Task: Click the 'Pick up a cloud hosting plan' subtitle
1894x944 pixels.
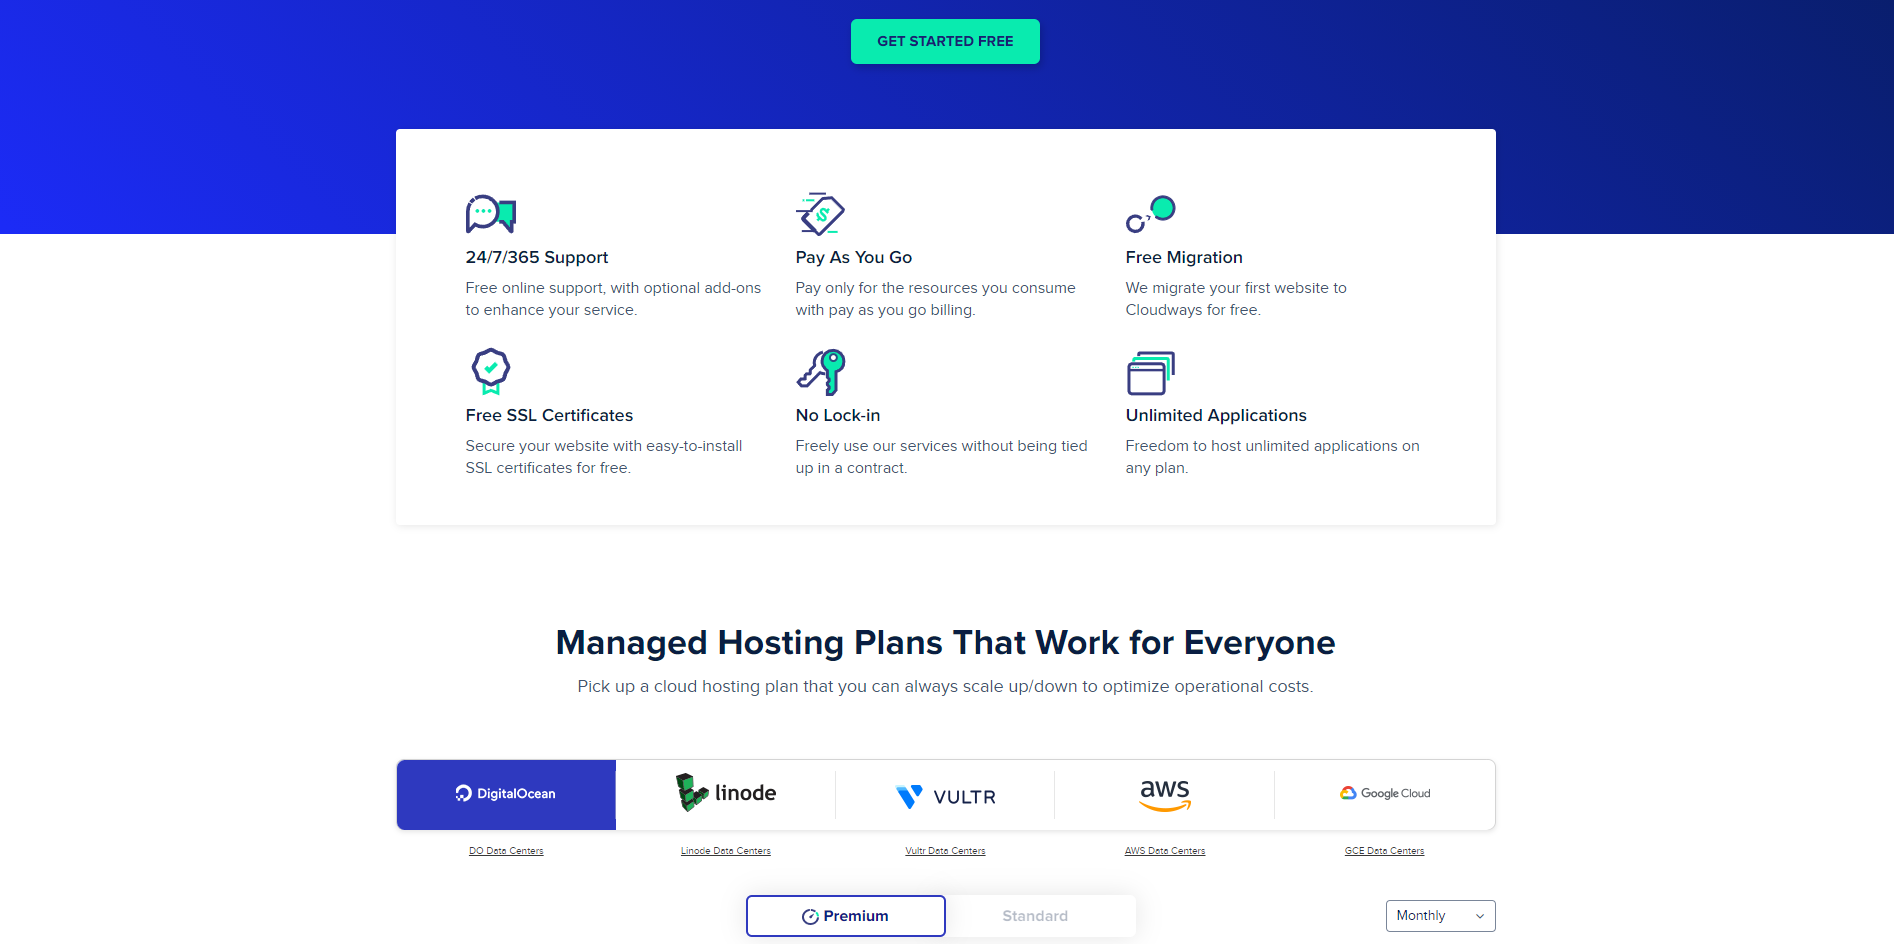Action: (x=945, y=686)
